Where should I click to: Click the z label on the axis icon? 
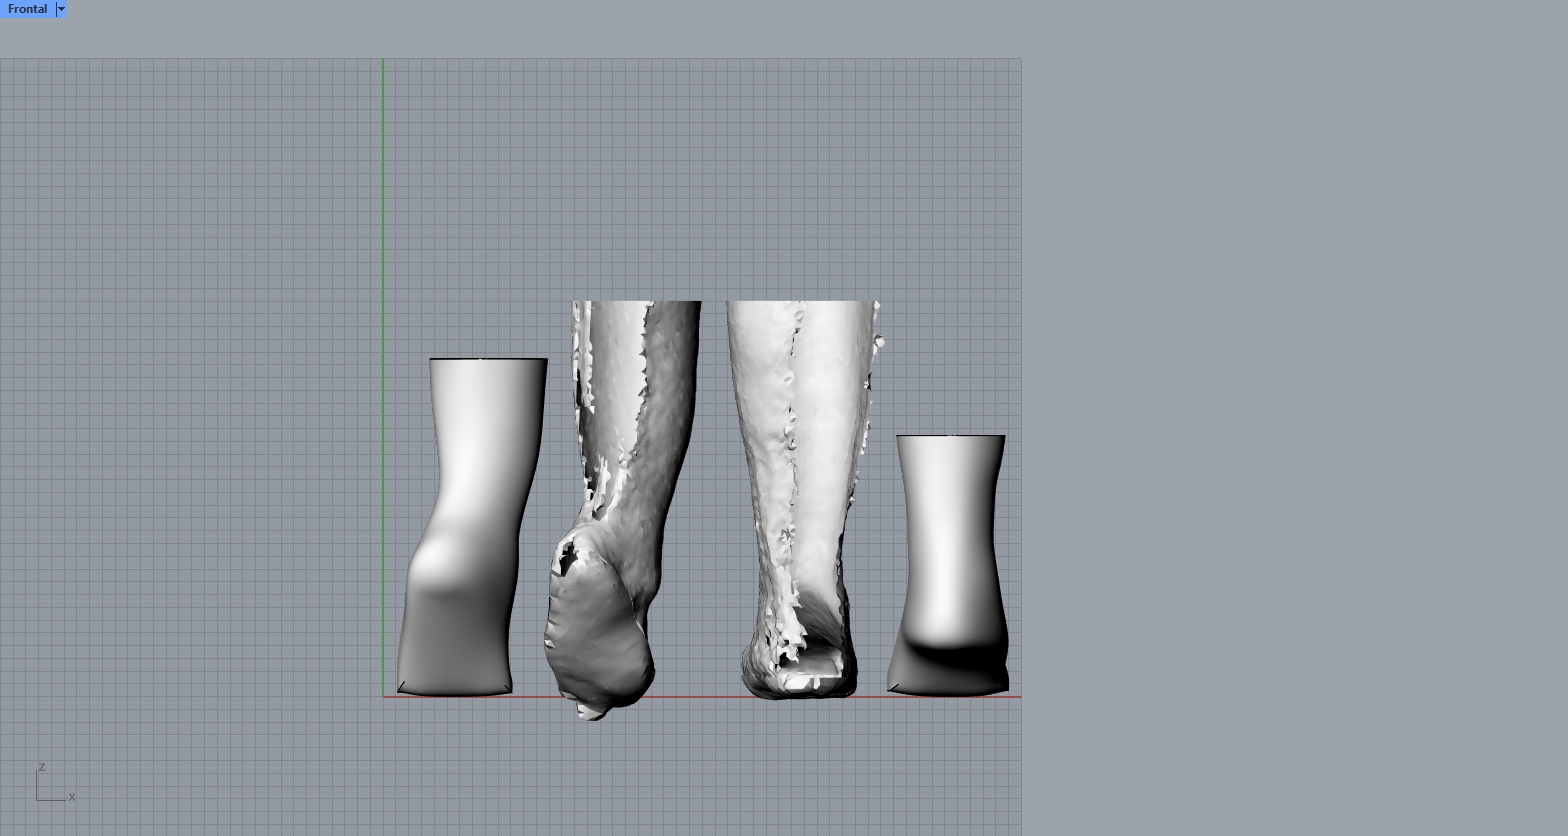pos(41,767)
